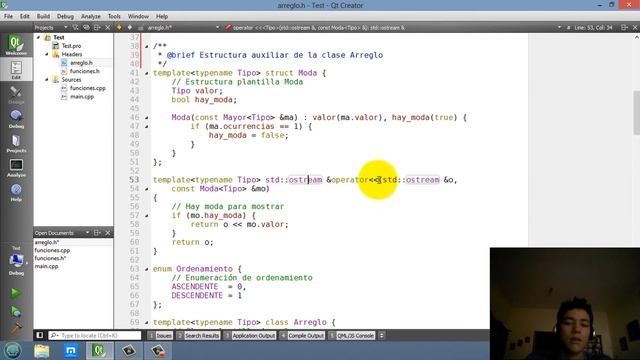Split the code editor view
The width and height of the screenshot is (640, 360).
(x=624, y=27)
